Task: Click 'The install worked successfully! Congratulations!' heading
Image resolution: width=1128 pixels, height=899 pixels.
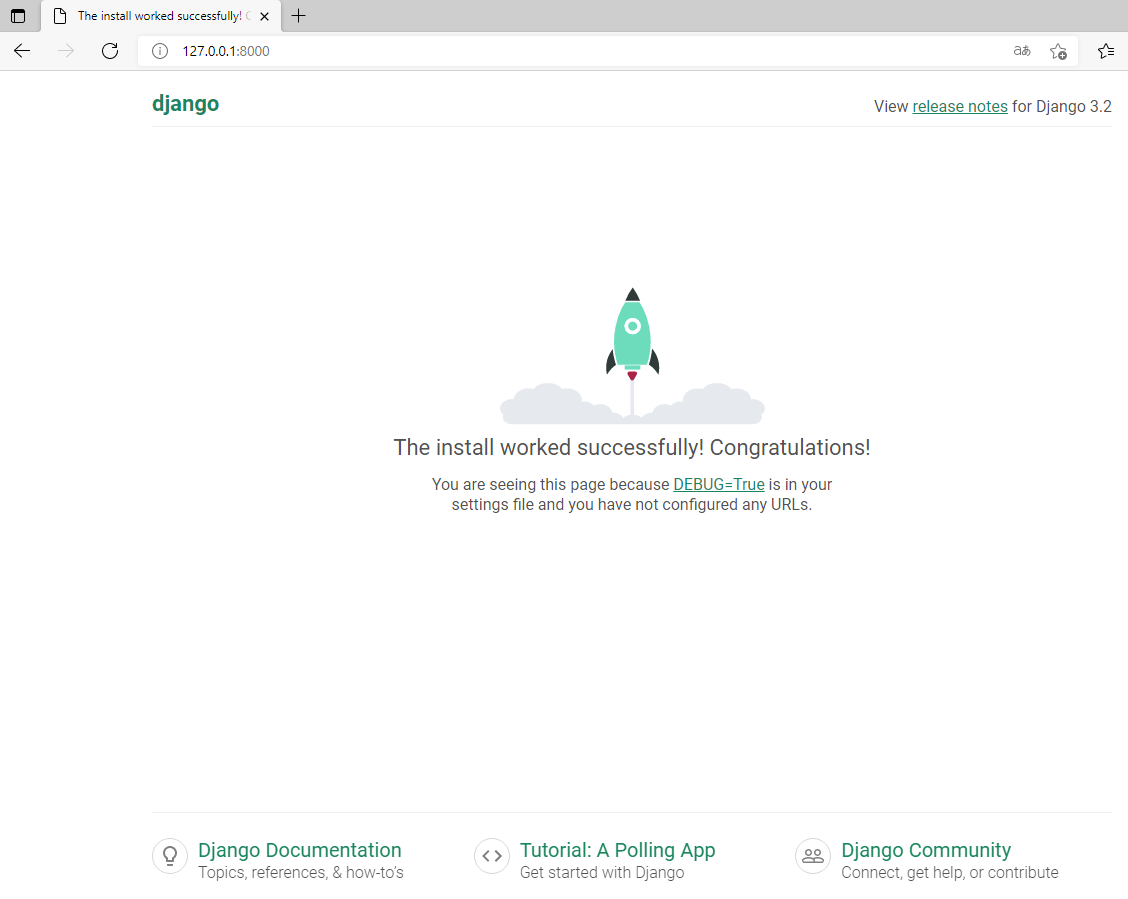Action: click(632, 447)
